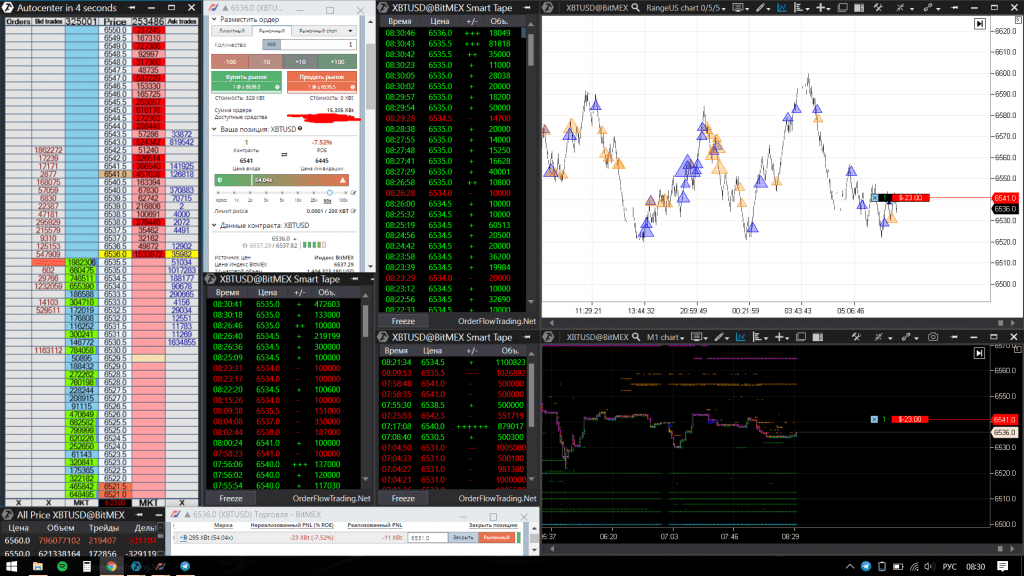Select the 'Рыночный стоп' order tab
This screenshot has width=1024, height=576.
[317, 31]
